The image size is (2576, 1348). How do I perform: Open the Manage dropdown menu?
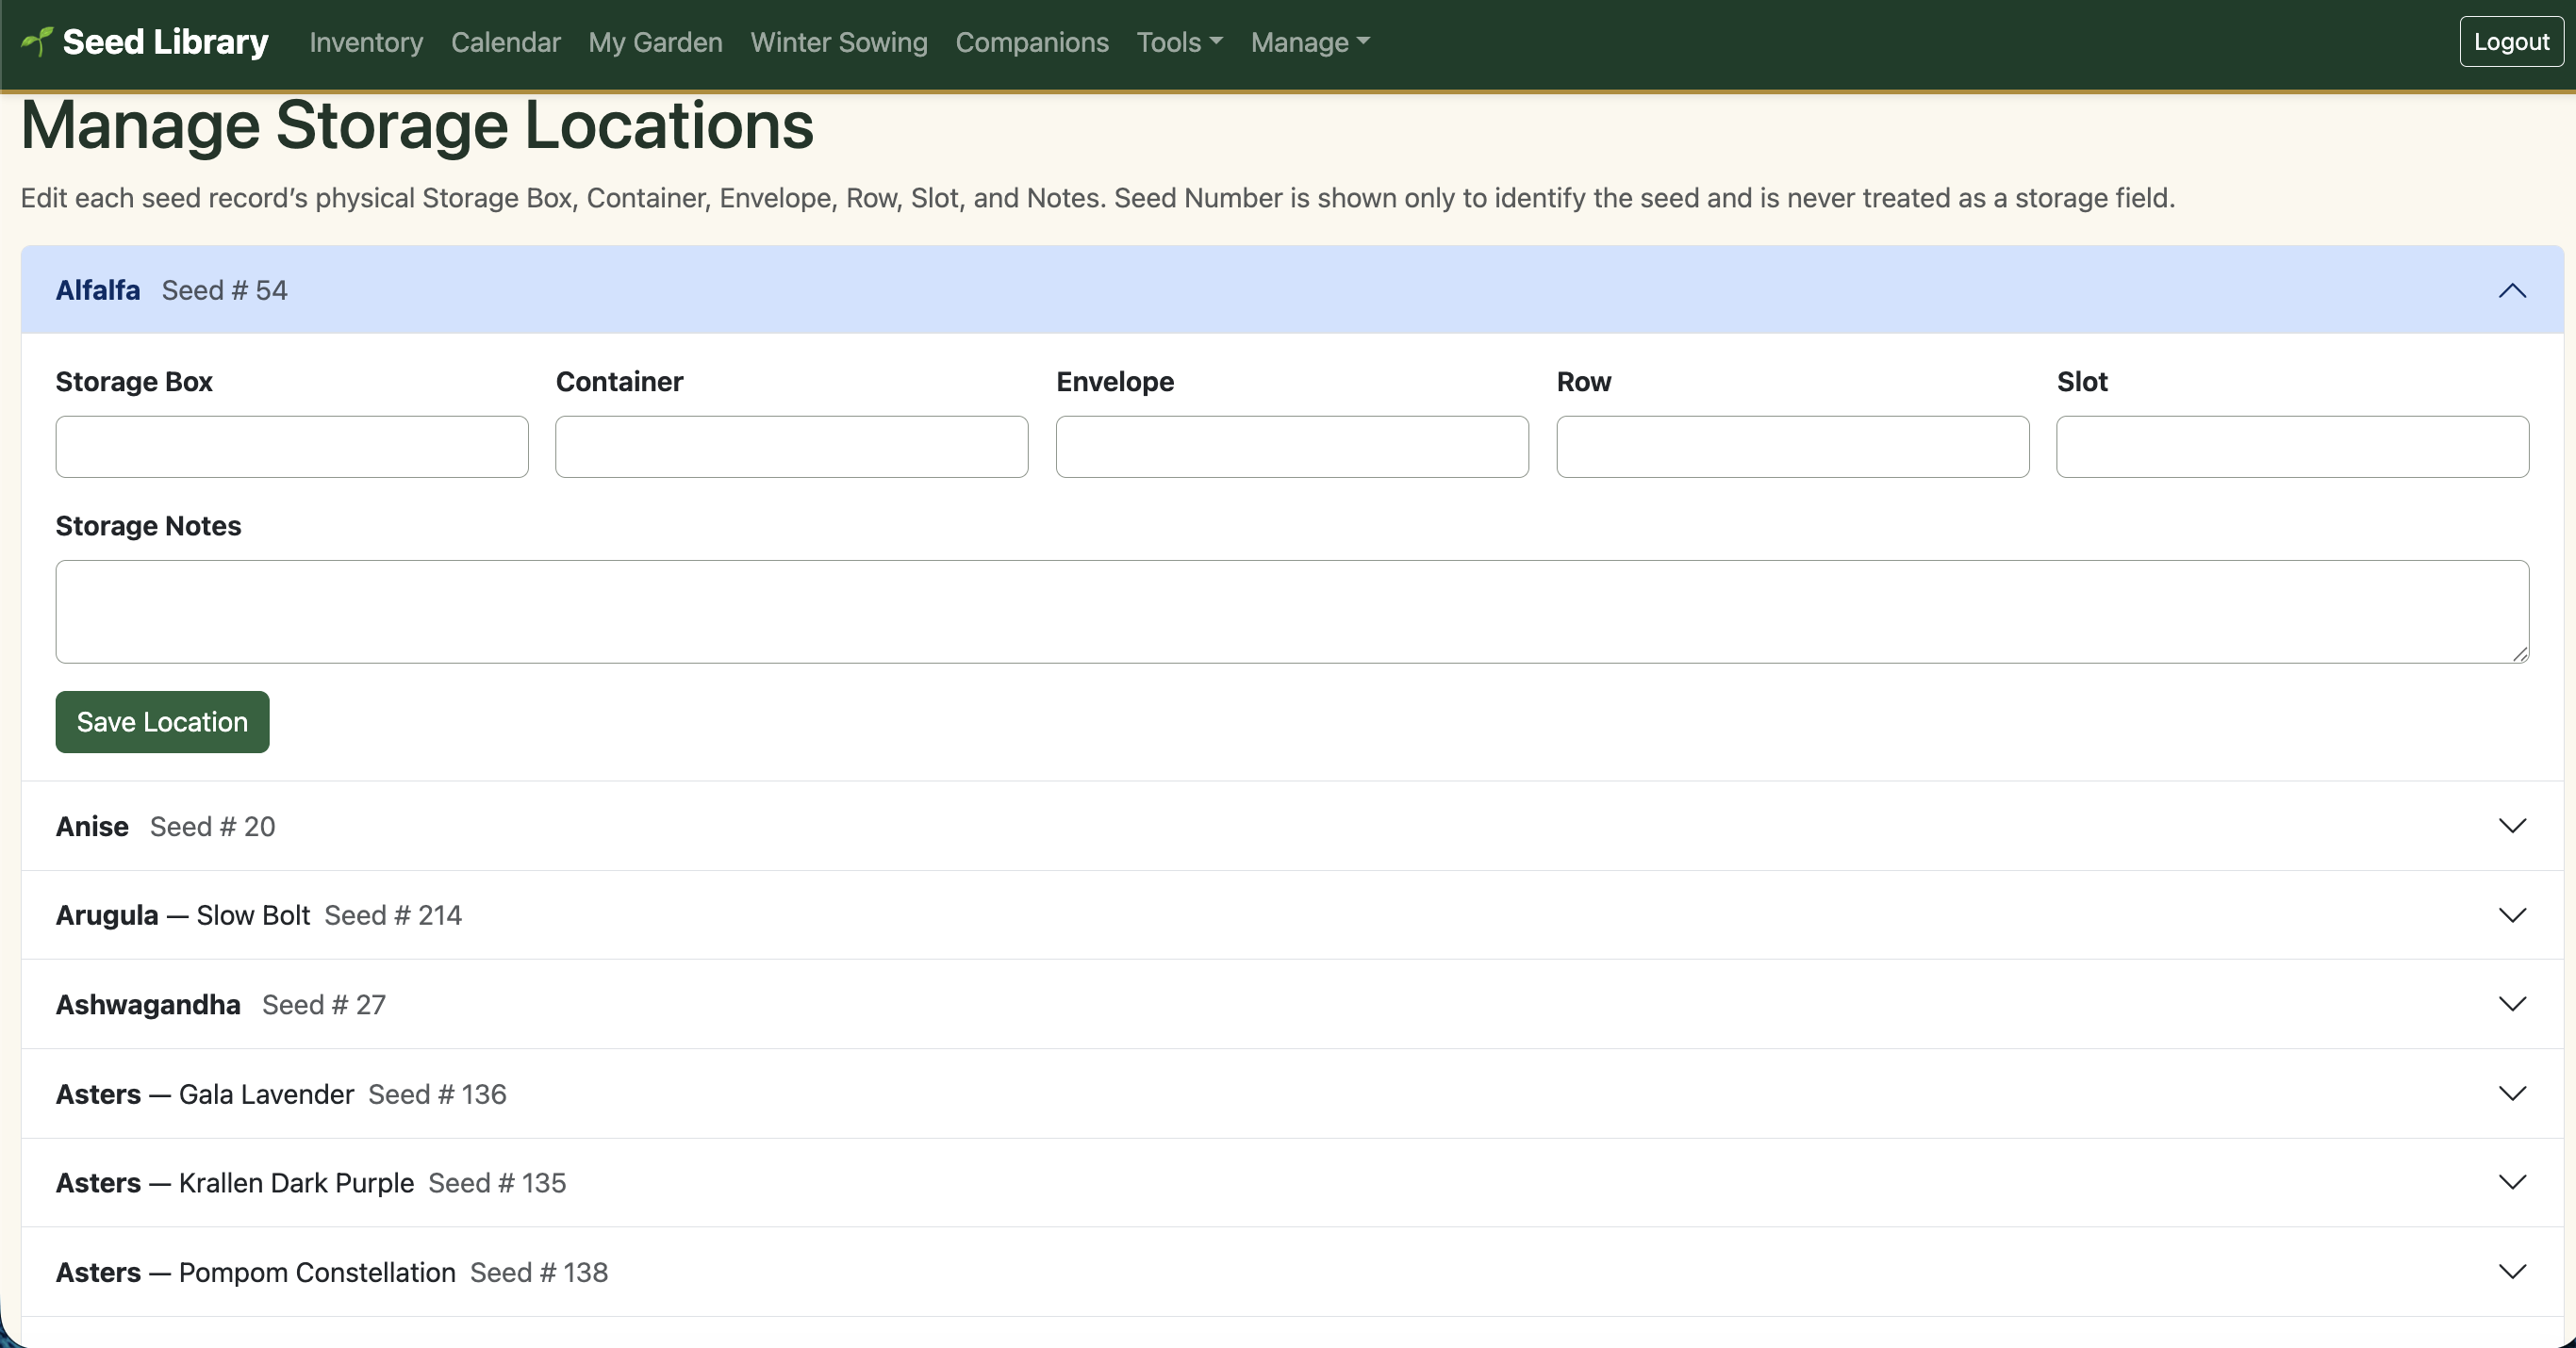tap(1310, 42)
